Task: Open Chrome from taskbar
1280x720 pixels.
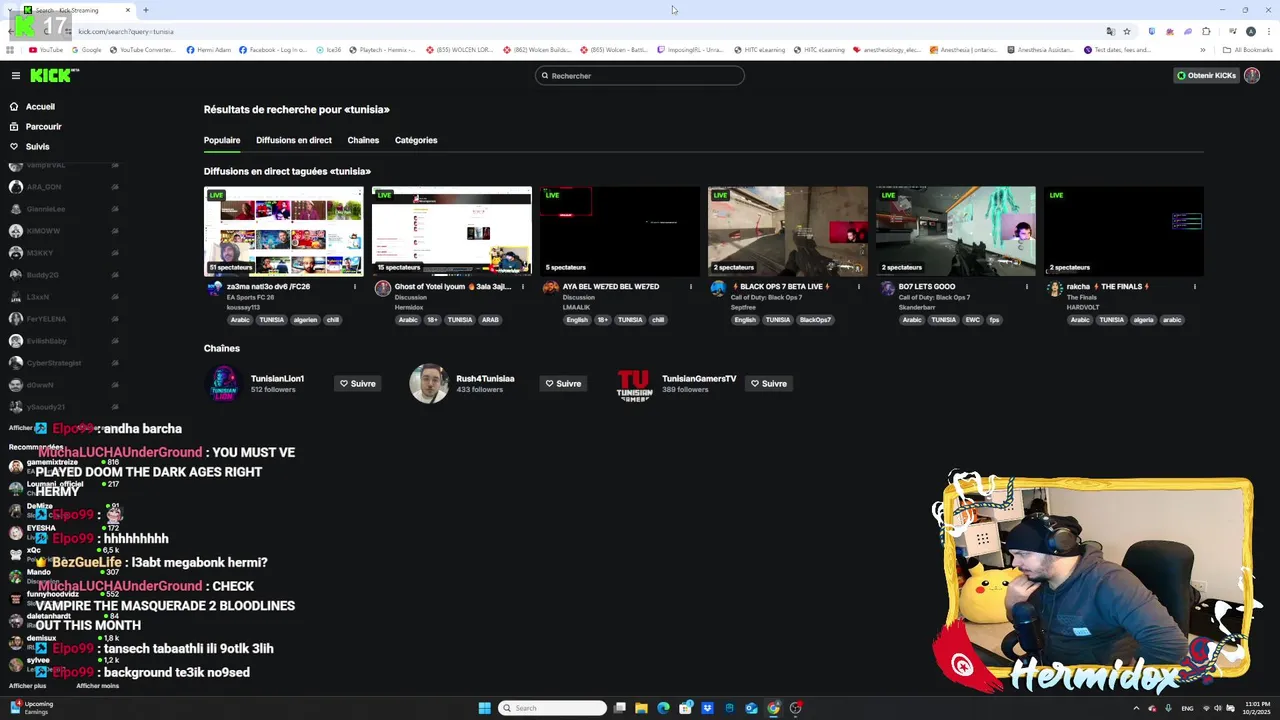Action: (773, 708)
